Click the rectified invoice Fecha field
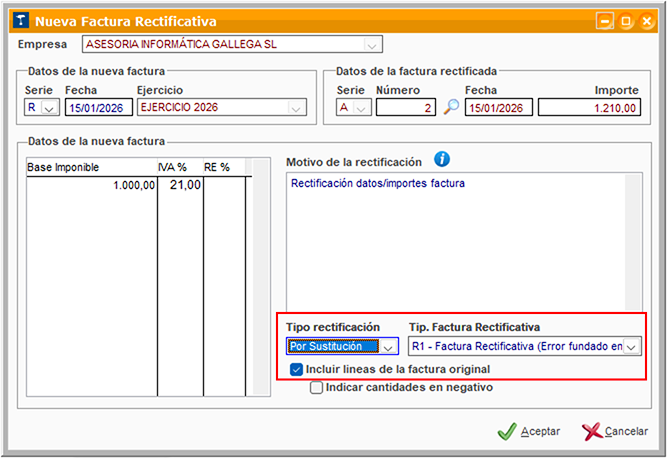 pos(499,108)
